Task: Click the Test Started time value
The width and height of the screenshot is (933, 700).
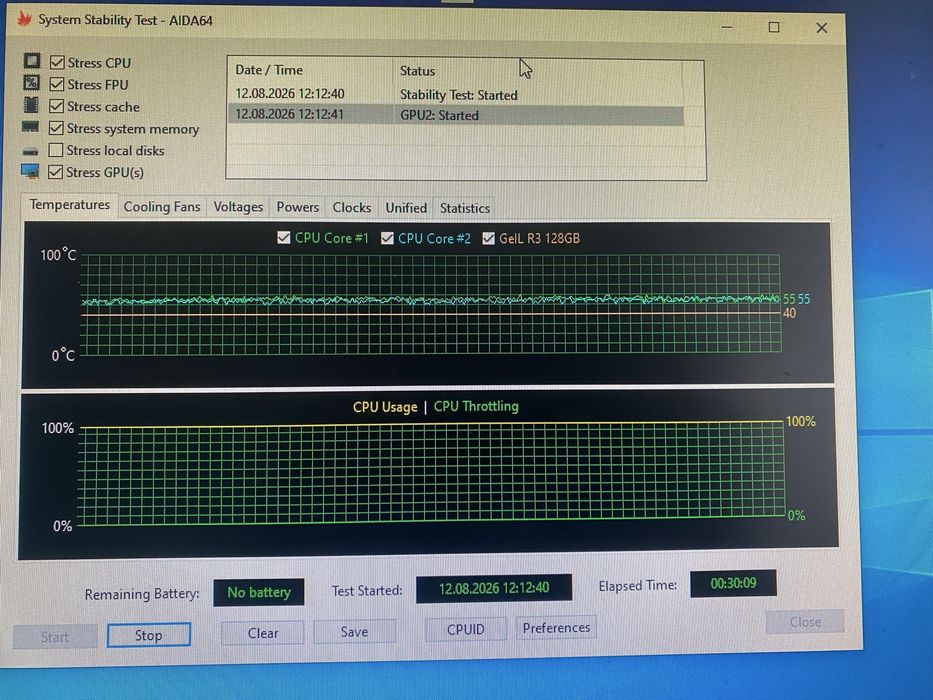Action: point(494,588)
